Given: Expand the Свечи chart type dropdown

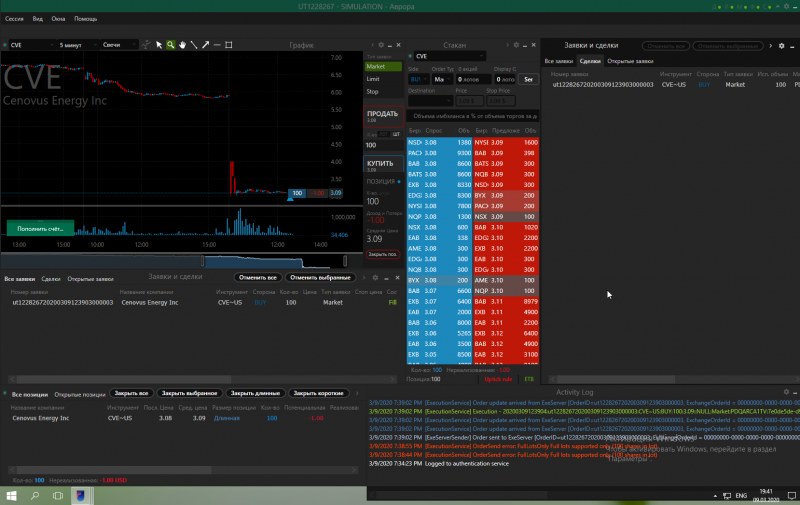Looking at the screenshot, I should coord(118,45).
